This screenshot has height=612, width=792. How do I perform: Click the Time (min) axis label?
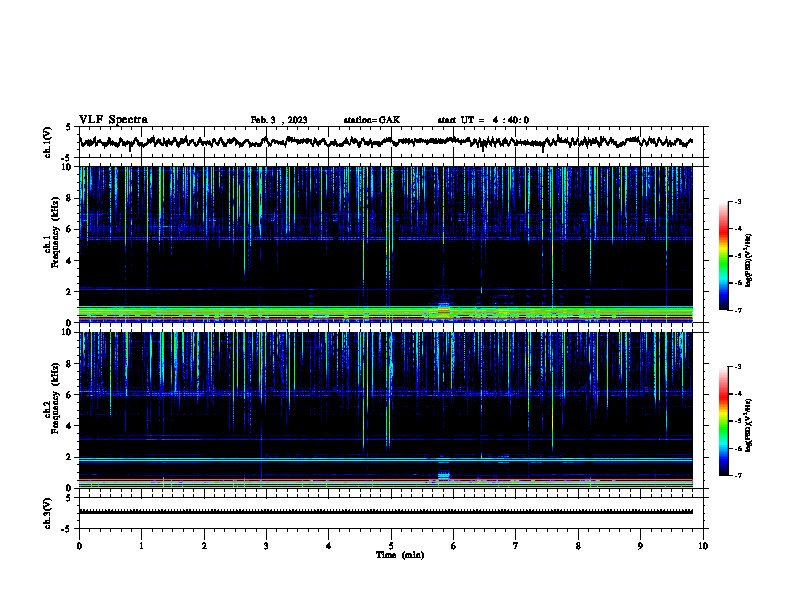pyautogui.click(x=400, y=555)
